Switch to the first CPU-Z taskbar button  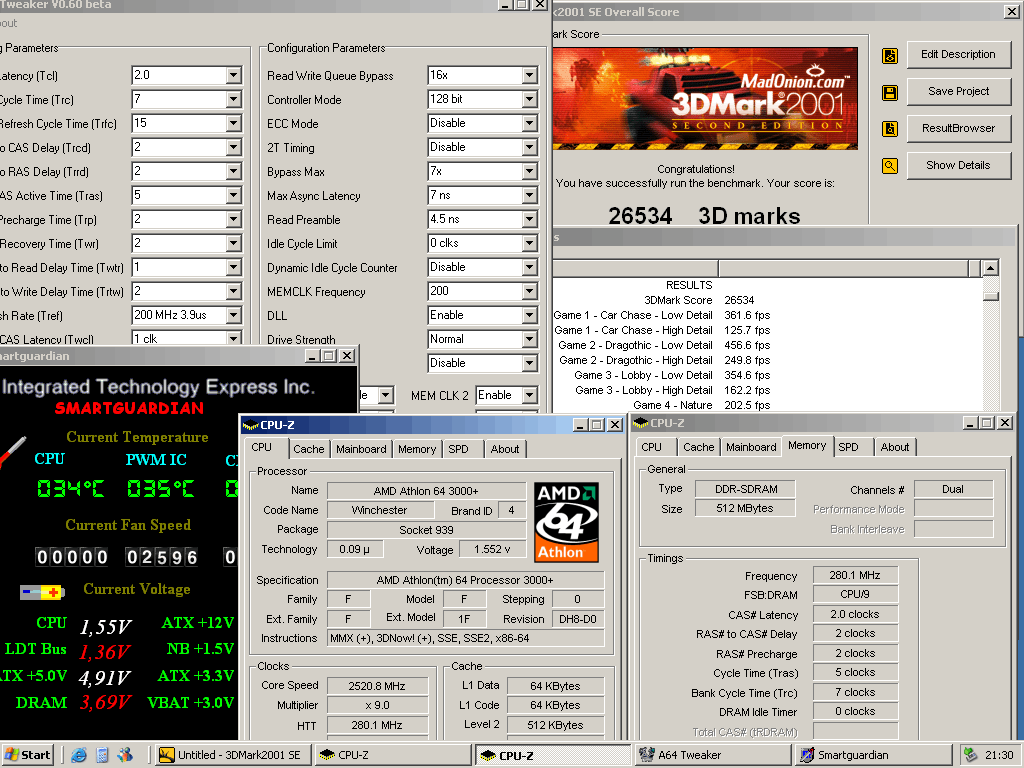[x=393, y=755]
